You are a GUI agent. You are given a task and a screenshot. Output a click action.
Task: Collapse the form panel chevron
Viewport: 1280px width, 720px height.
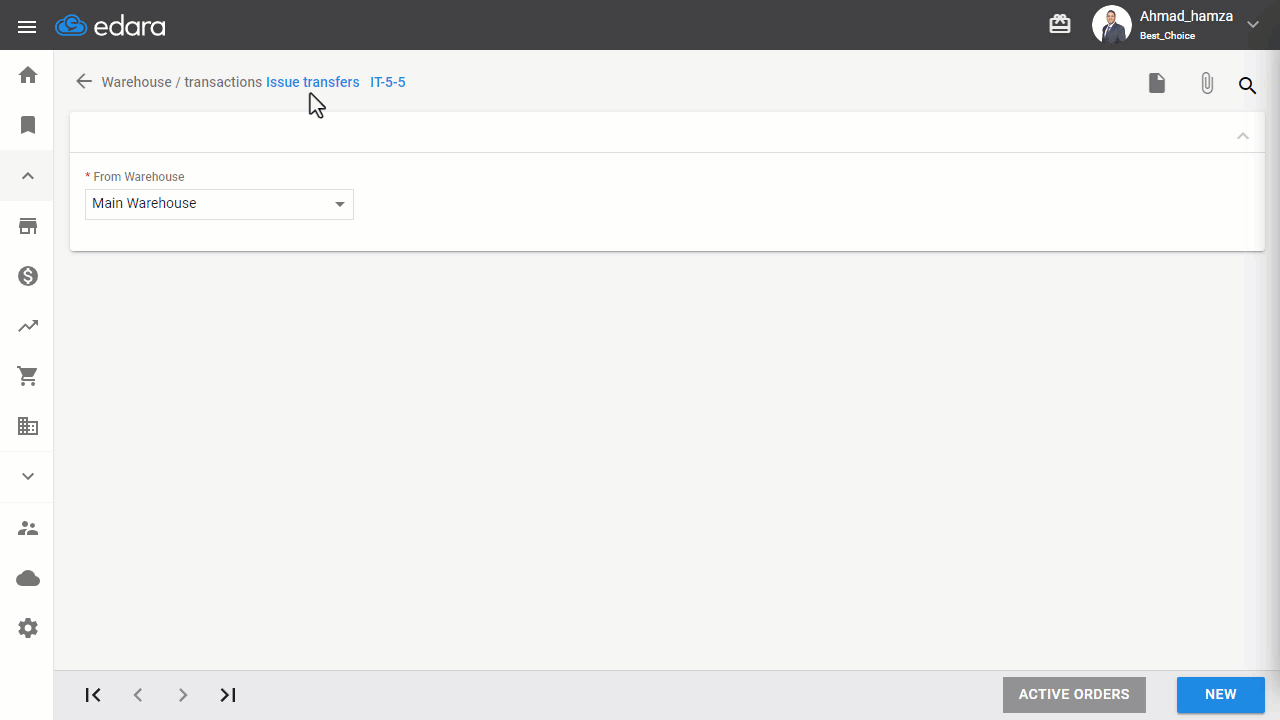tap(1243, 135)
